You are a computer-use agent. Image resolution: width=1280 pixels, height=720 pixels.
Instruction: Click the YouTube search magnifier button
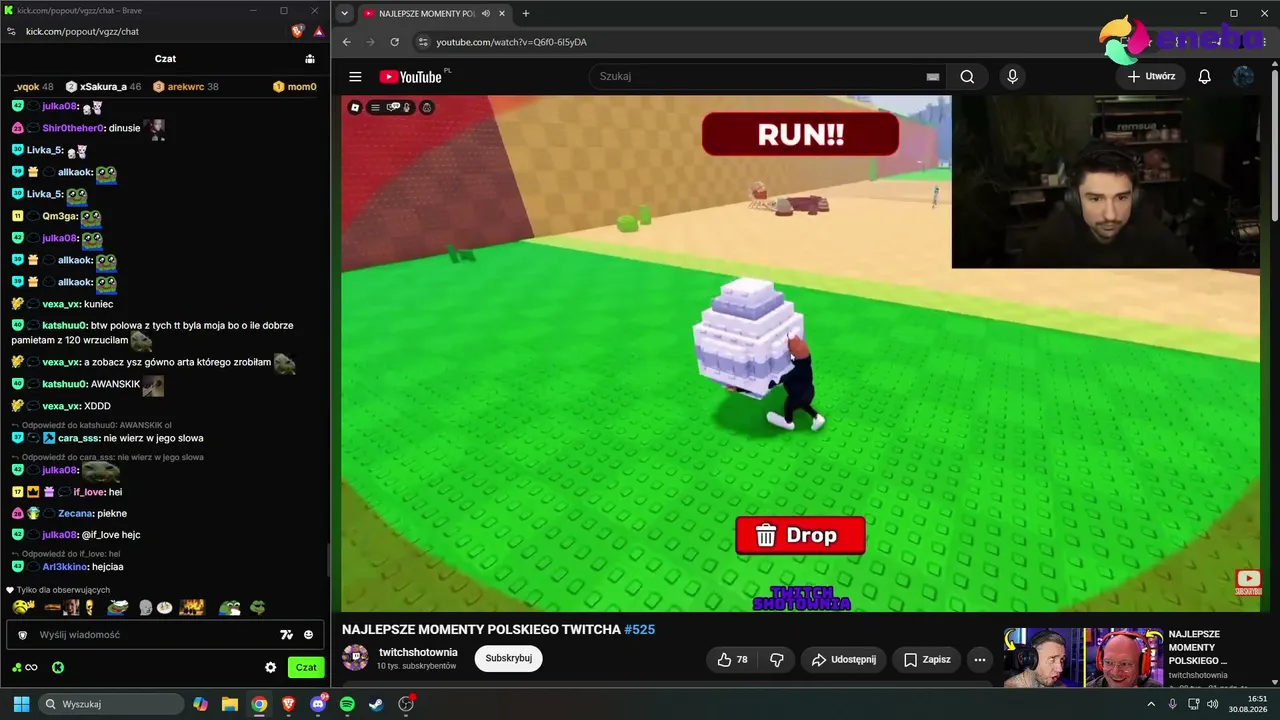click(x=967, y=76)
